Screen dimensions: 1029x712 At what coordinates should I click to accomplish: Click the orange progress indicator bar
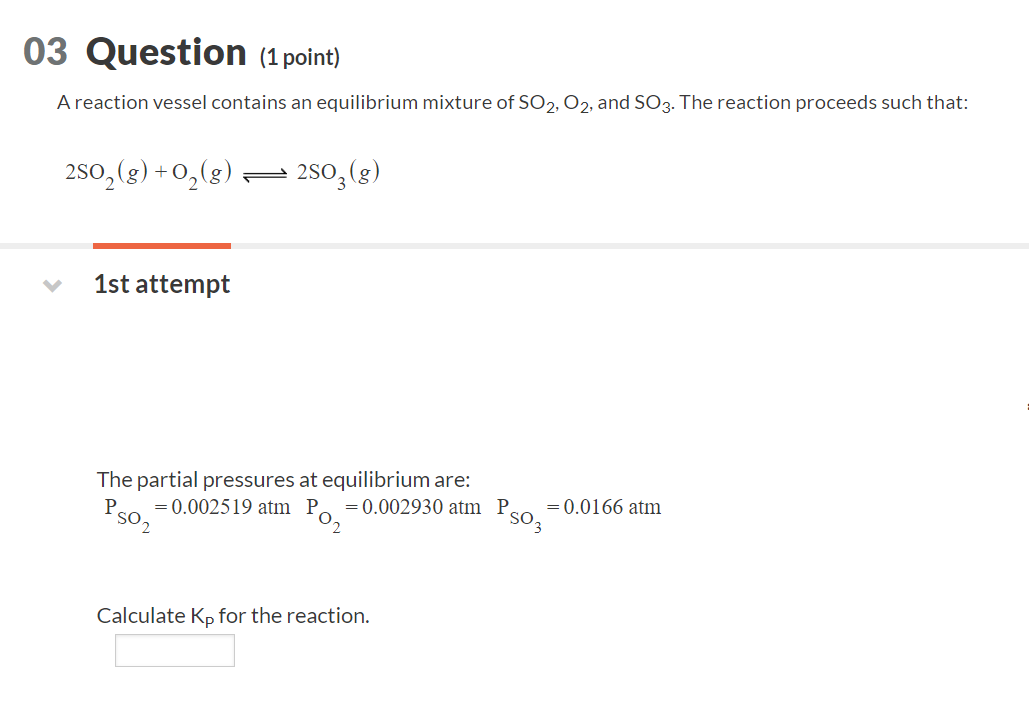point(161,245)
